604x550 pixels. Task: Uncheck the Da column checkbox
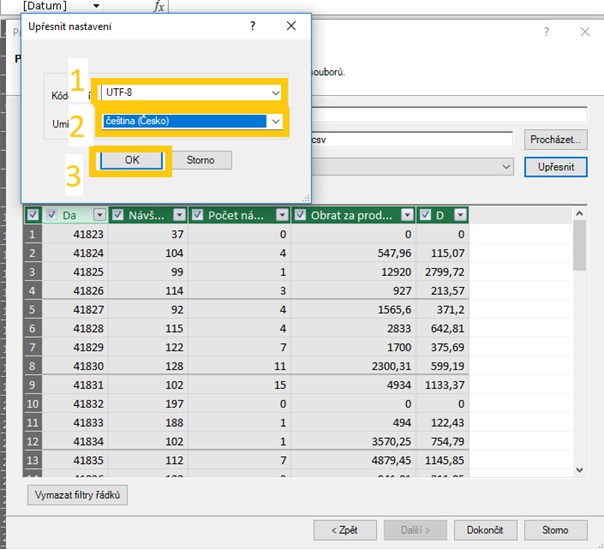tap(52, 215)
